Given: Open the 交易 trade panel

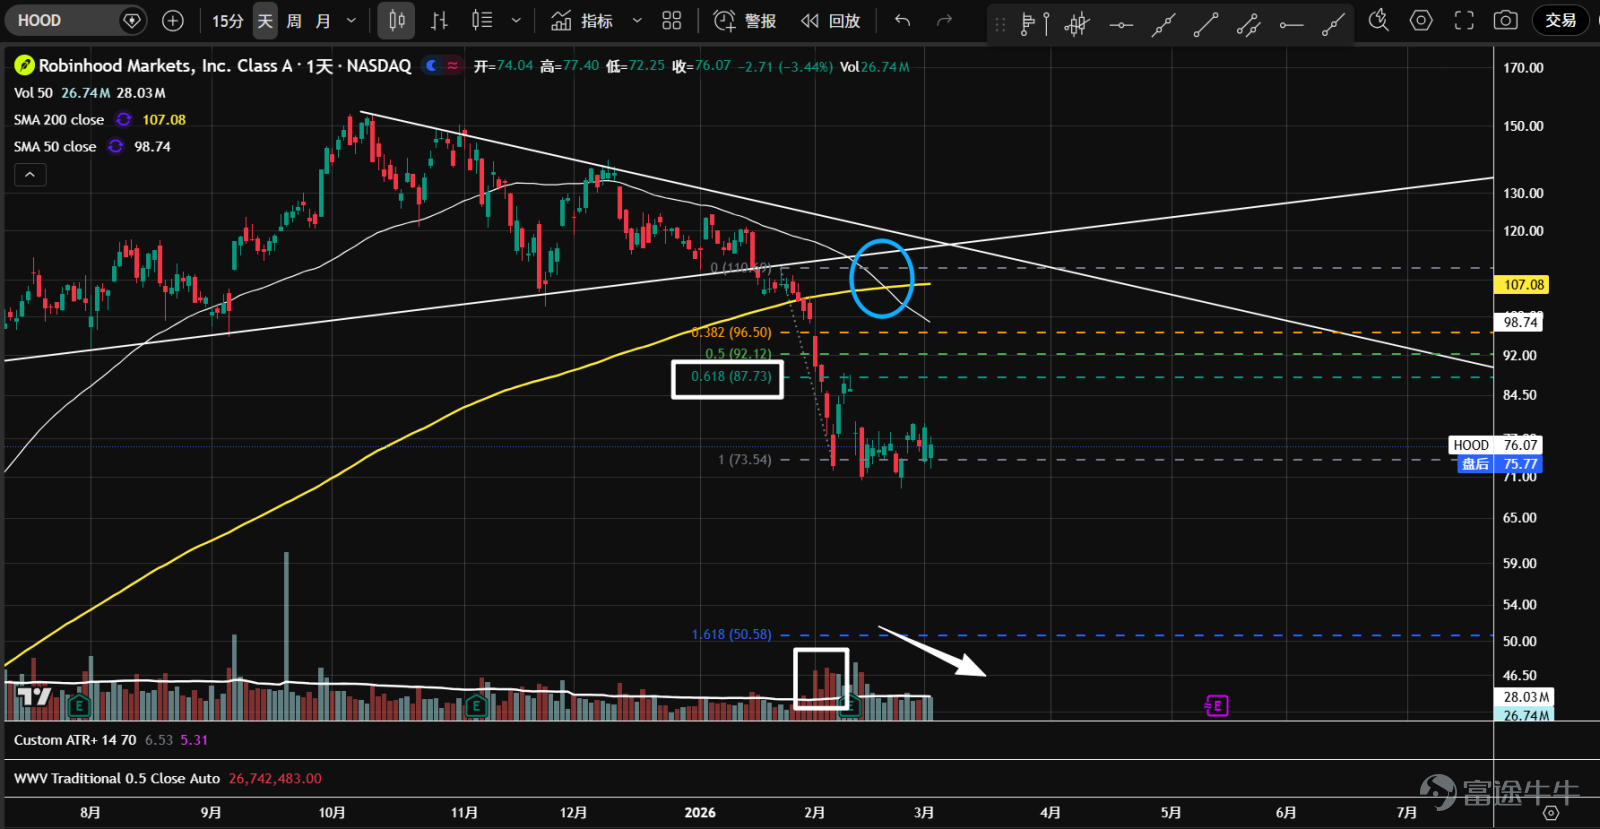Looking at the screenshot, I should tap(1560, 20).
